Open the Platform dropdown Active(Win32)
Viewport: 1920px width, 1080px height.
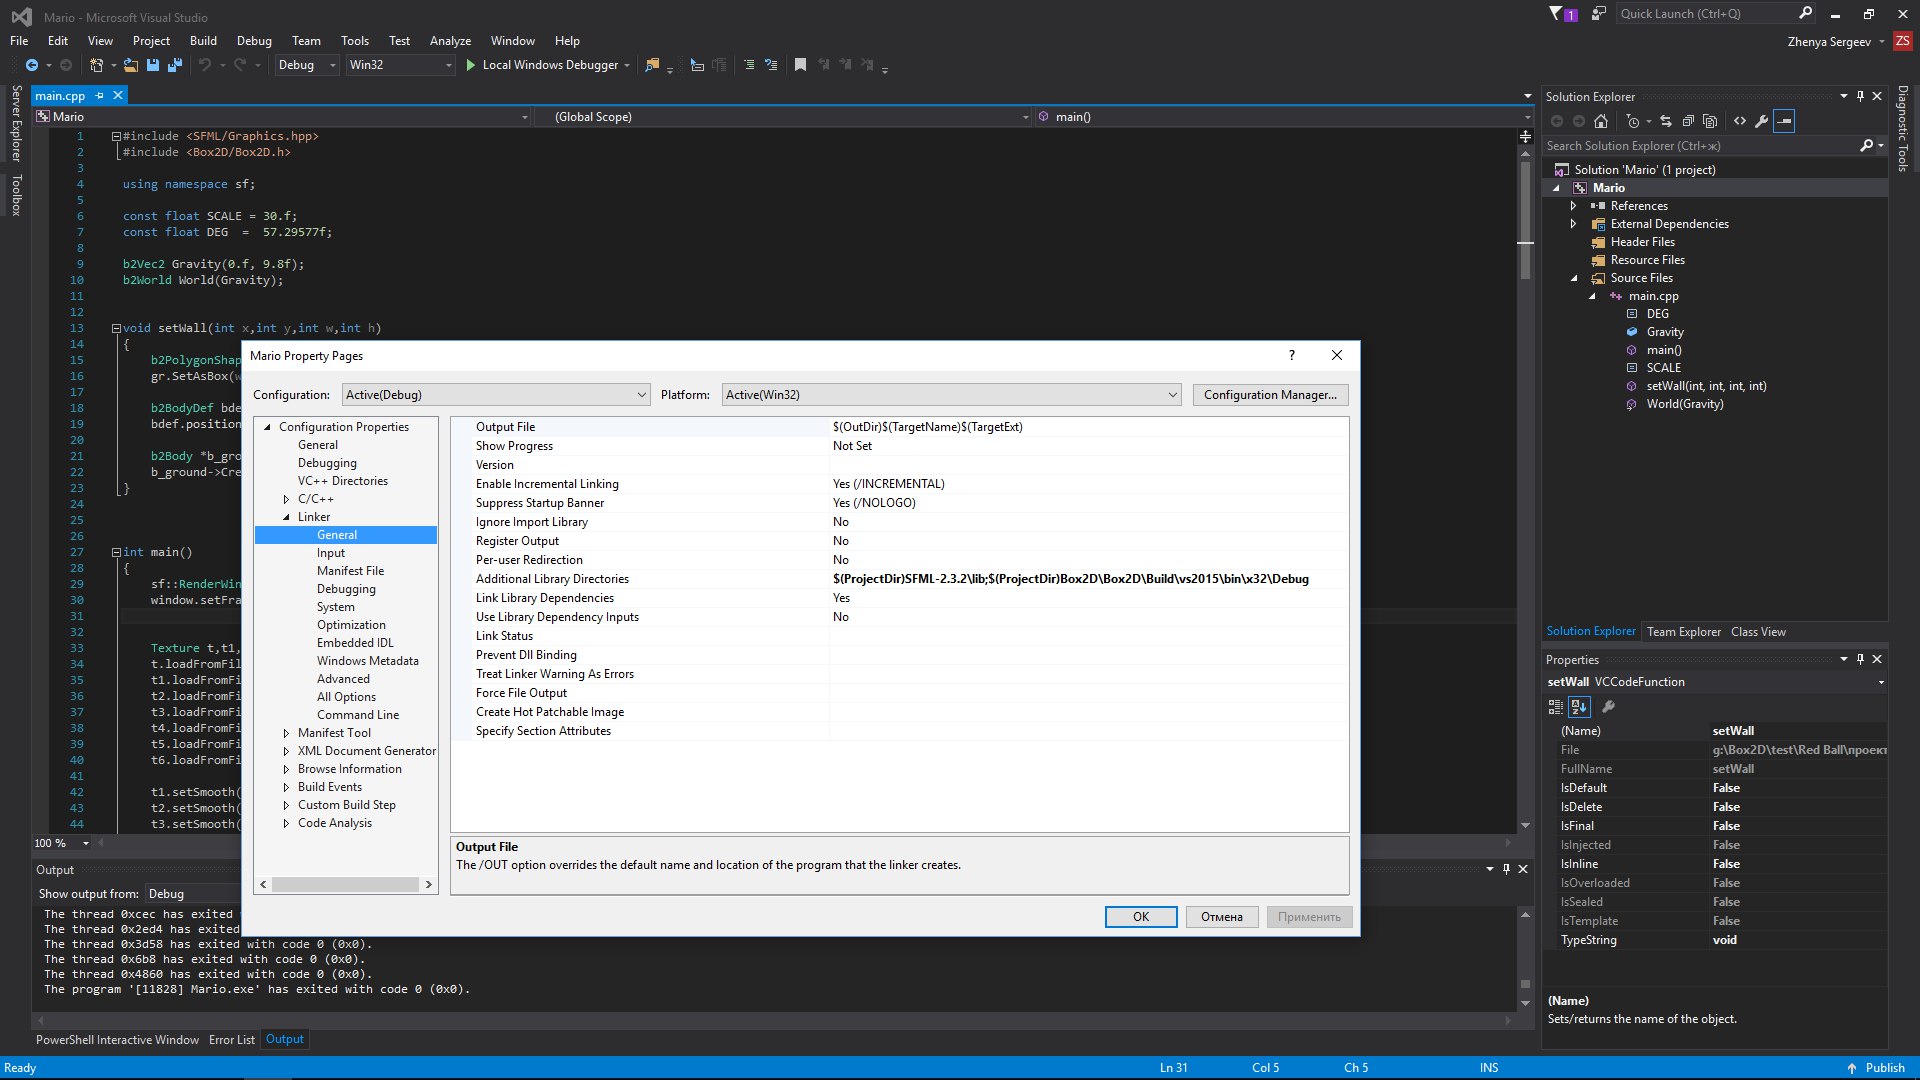951,395
